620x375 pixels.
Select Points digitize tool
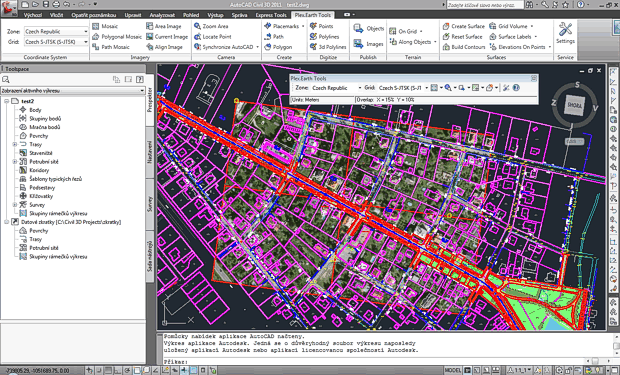(x=321, y=26)
